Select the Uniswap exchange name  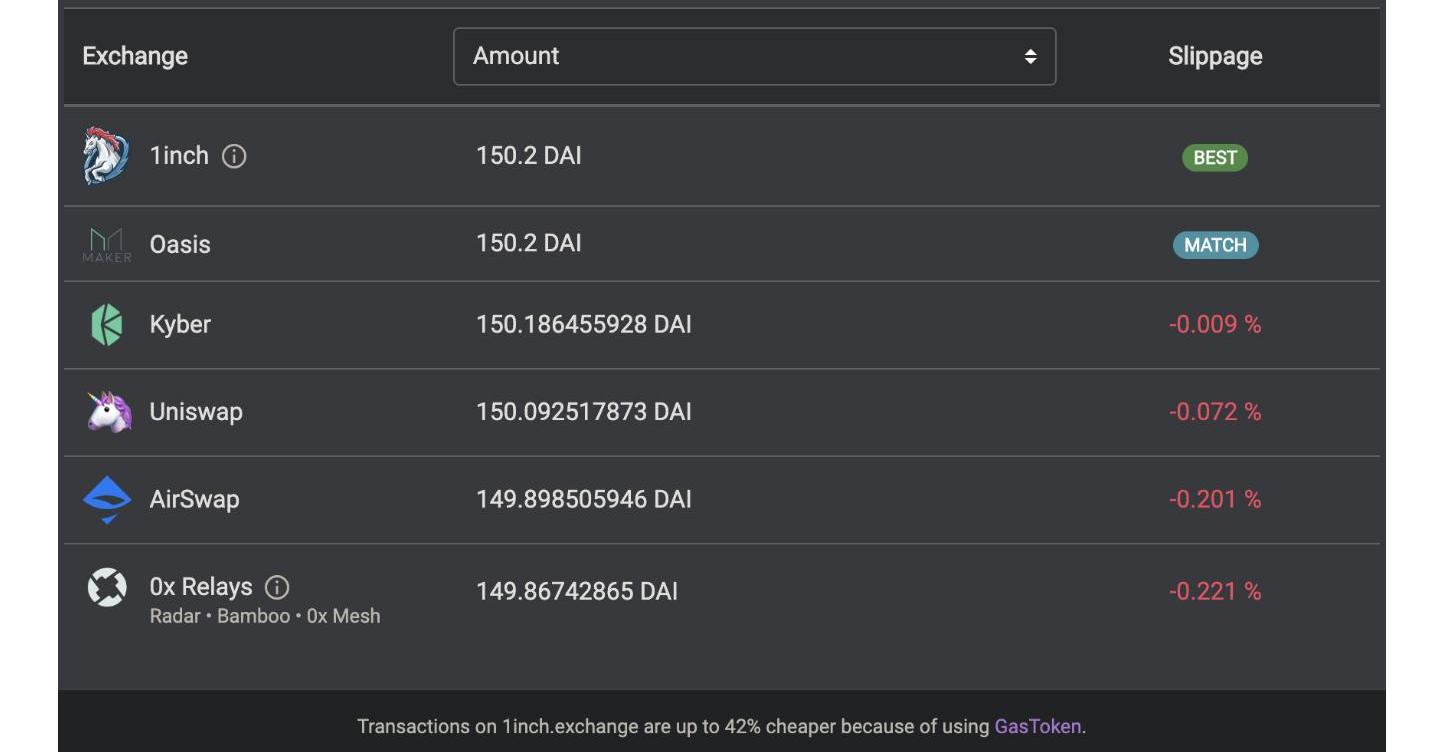click(x=196, y=412)
